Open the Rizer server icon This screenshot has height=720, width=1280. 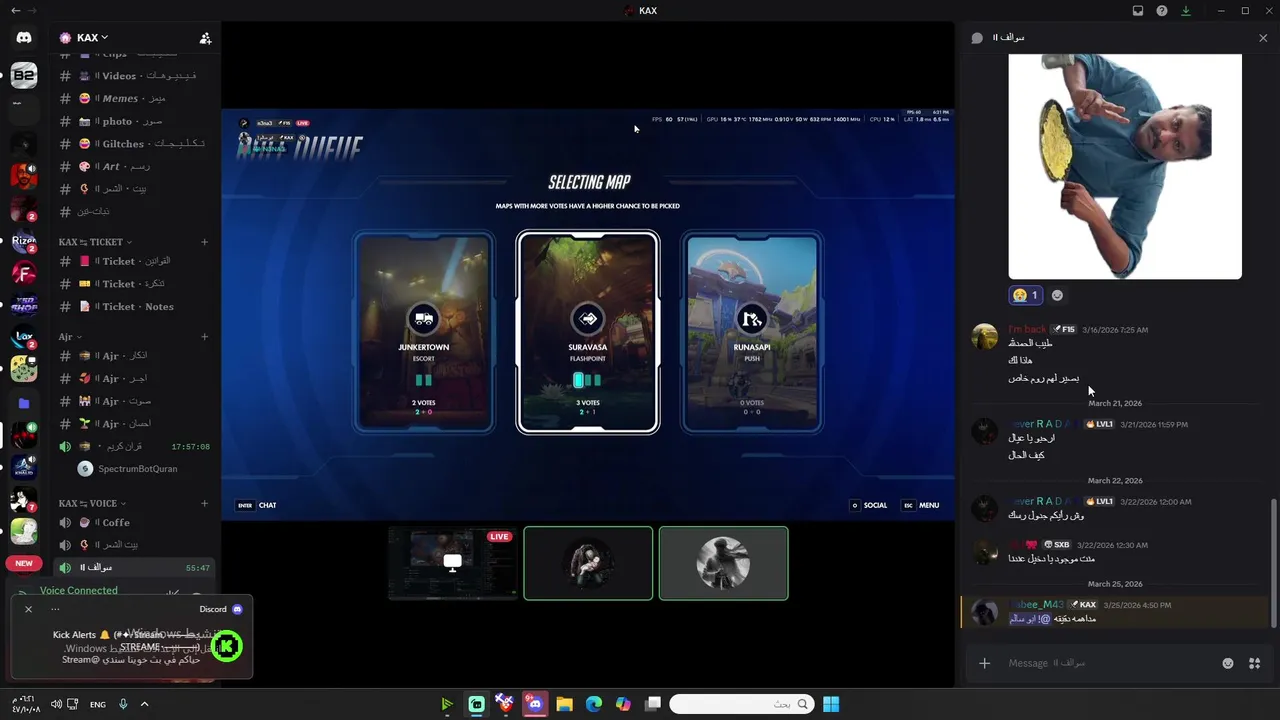tap(24, 240)
